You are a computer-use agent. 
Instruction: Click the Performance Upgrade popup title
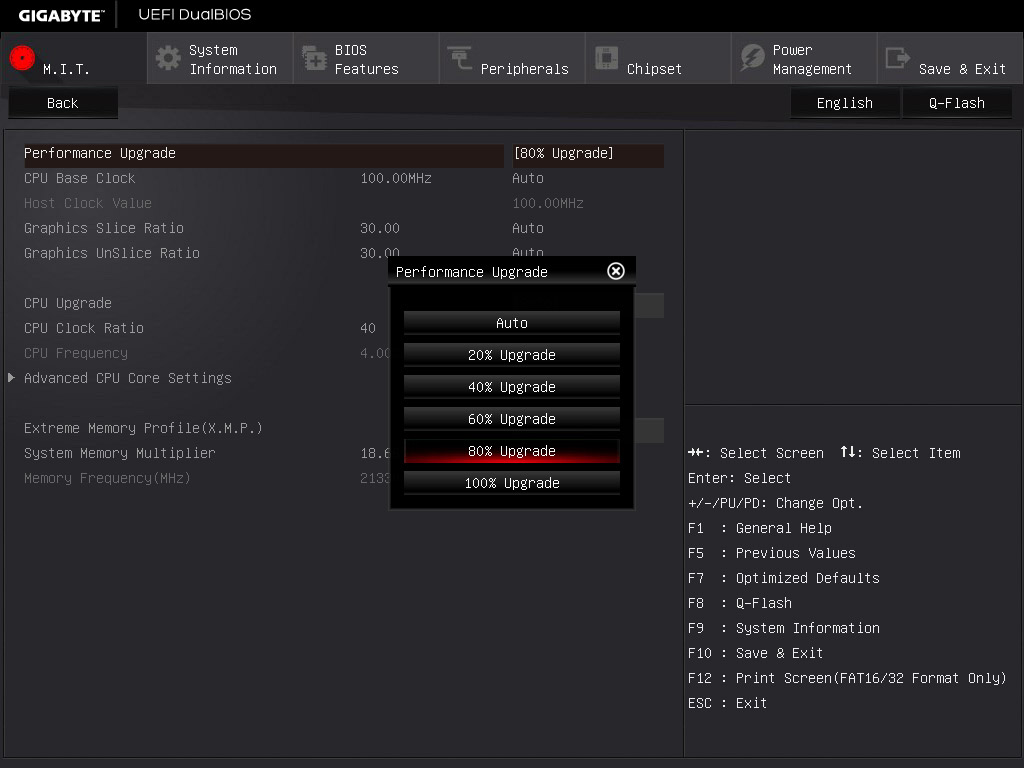pyautogui.click(x=472, y=272)
